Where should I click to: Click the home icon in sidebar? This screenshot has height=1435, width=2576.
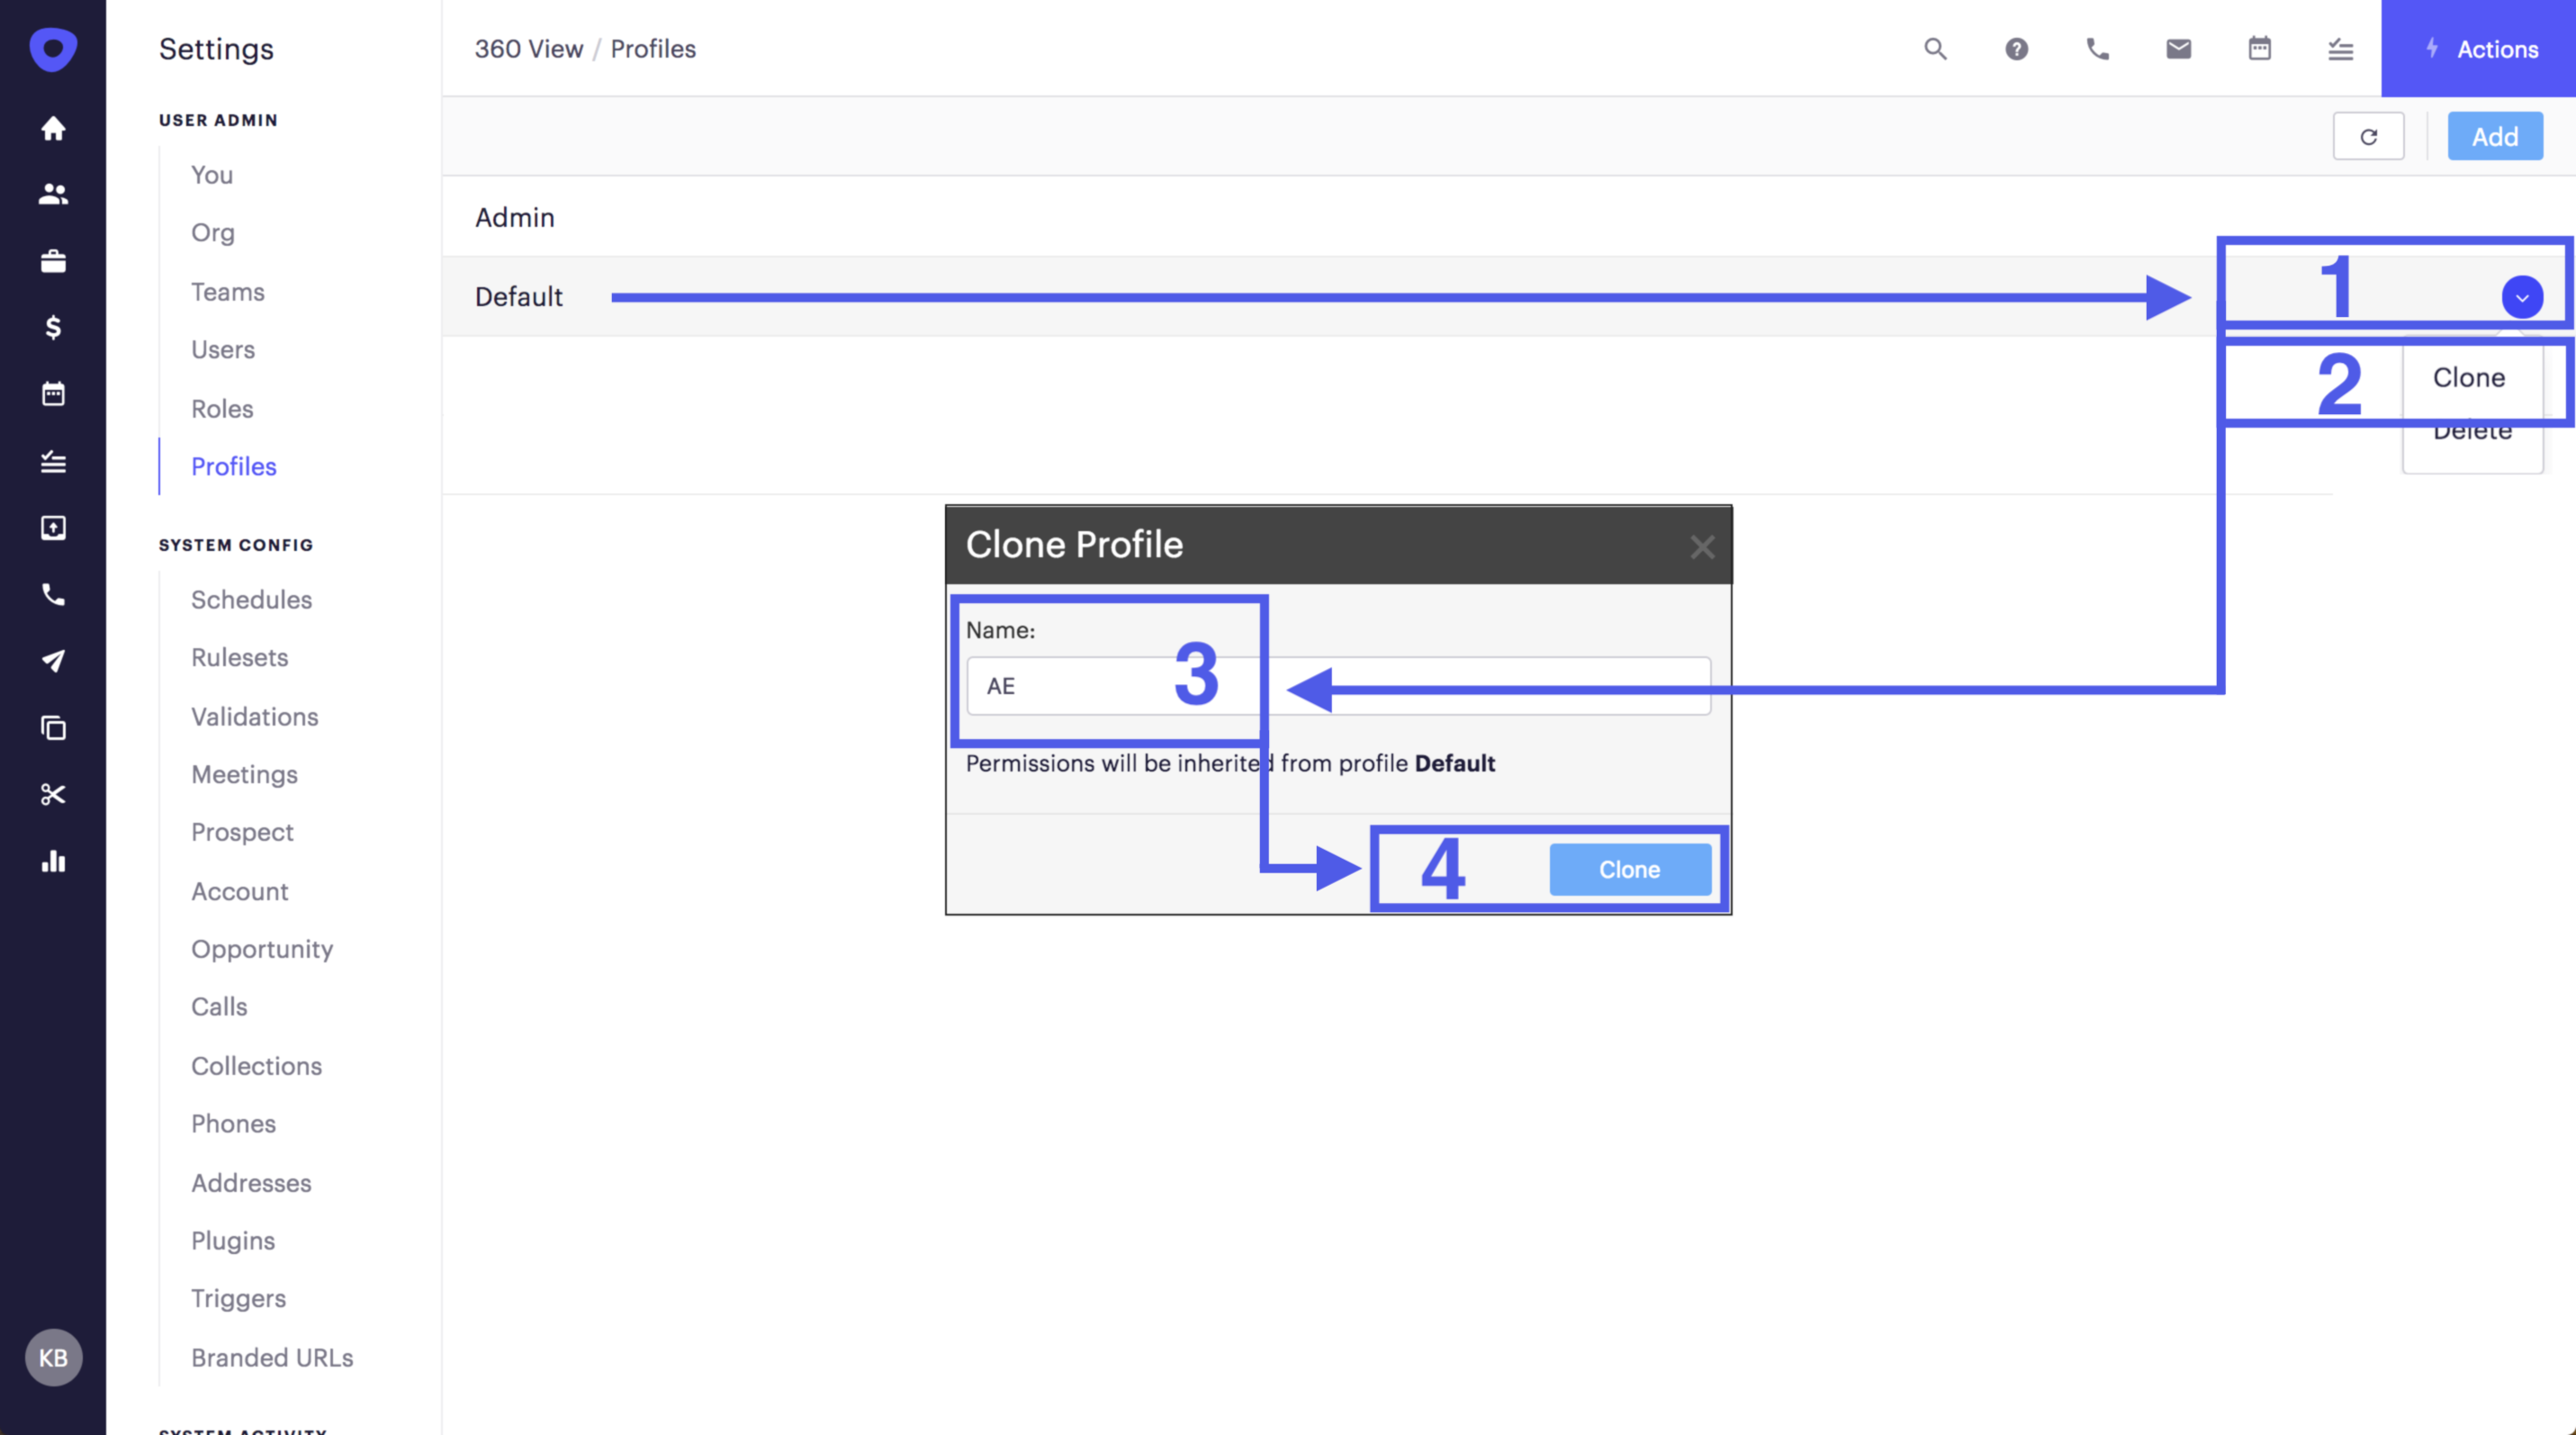[53, 128]
